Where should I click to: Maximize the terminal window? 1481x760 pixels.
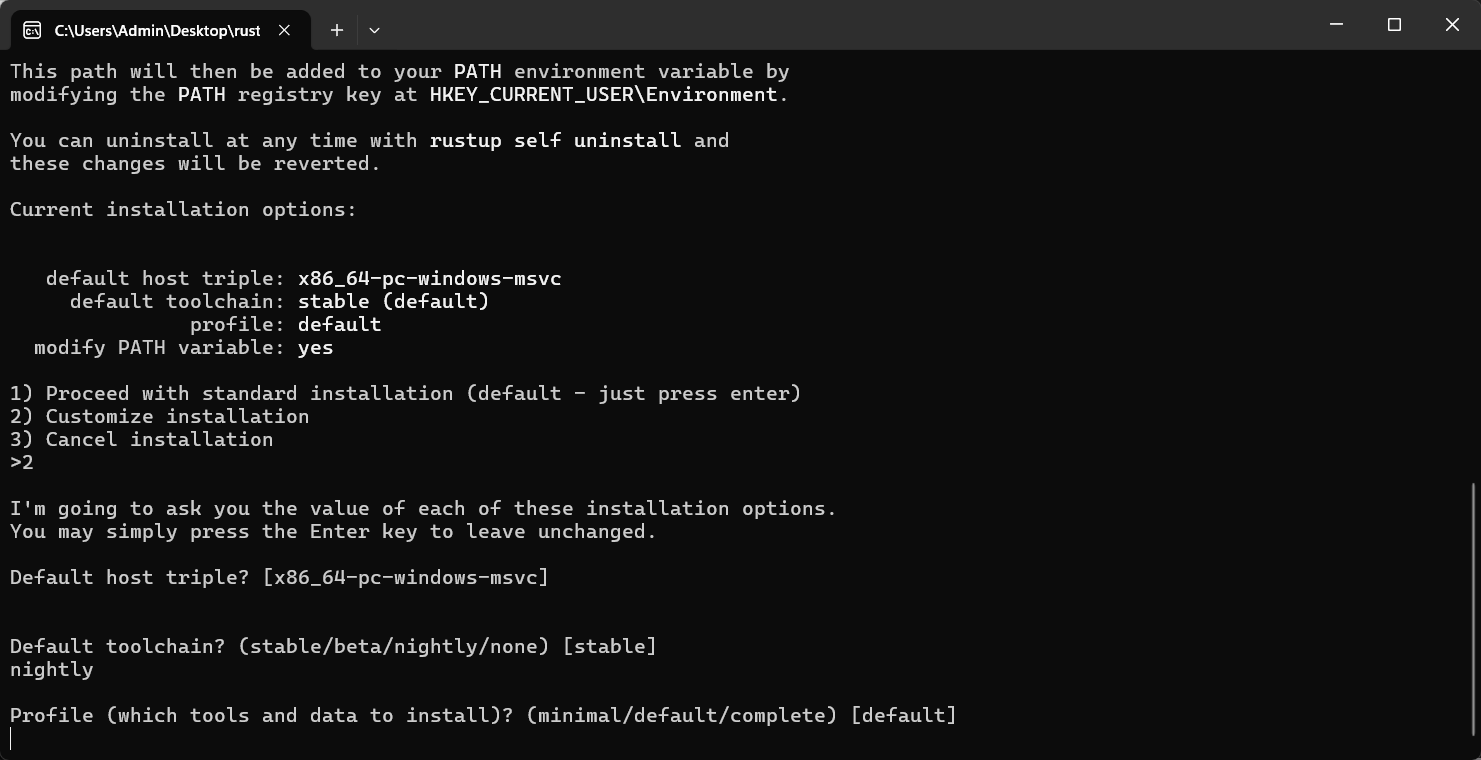(1394, 25)
